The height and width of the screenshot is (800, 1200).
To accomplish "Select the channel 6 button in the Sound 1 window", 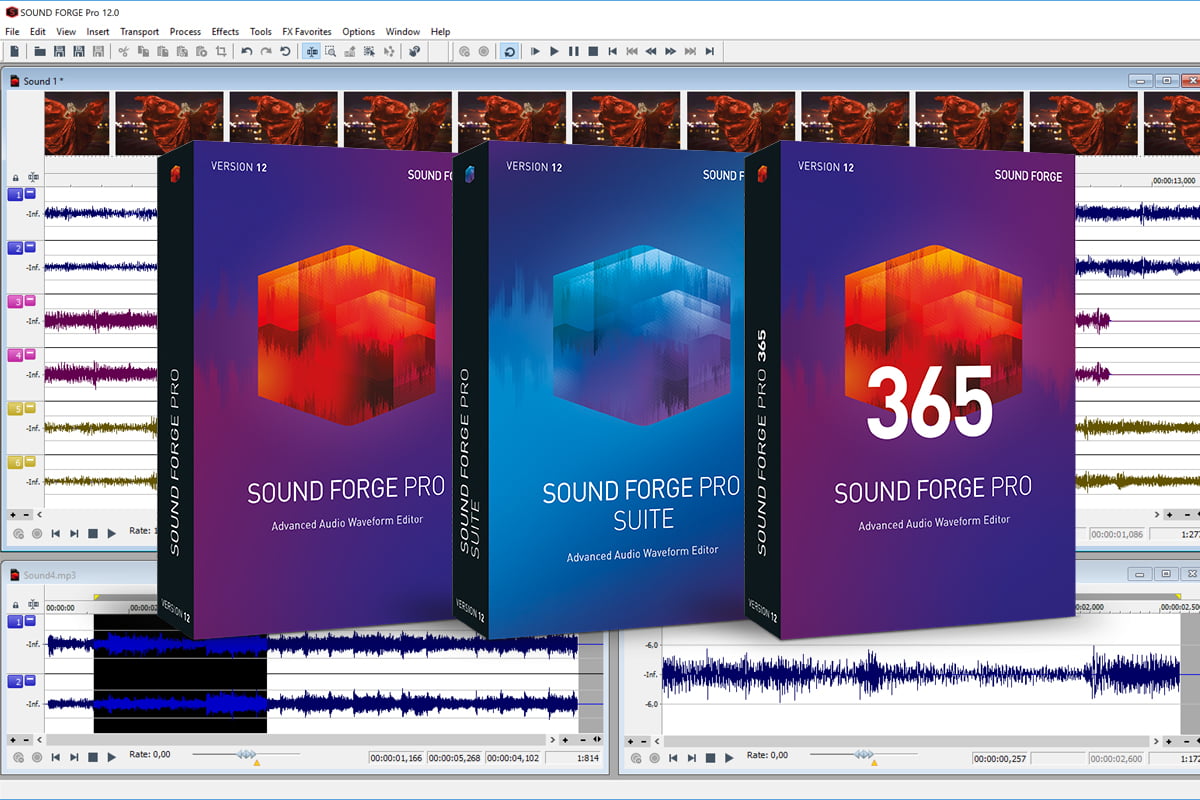I will coord(15,462).
